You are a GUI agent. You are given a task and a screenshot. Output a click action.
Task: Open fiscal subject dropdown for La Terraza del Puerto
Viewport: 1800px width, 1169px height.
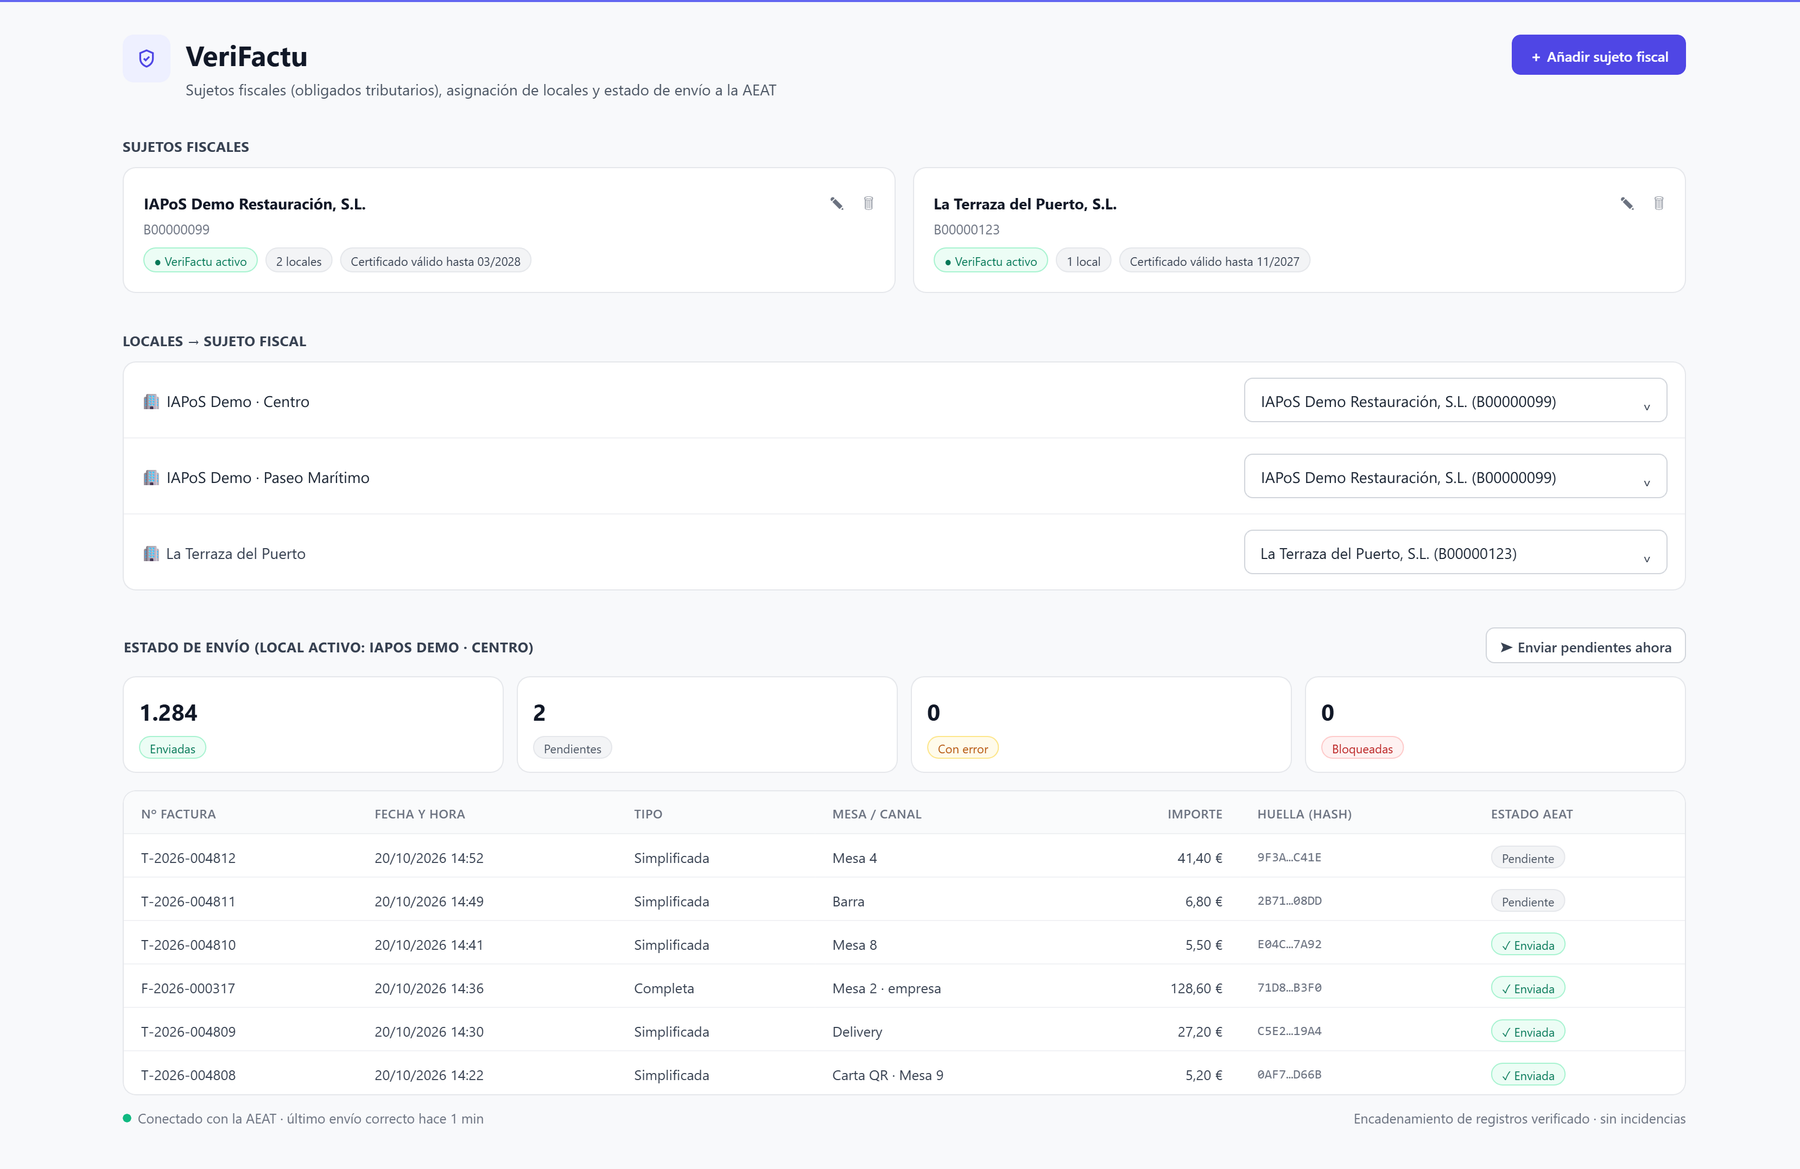click(1455, 553)
